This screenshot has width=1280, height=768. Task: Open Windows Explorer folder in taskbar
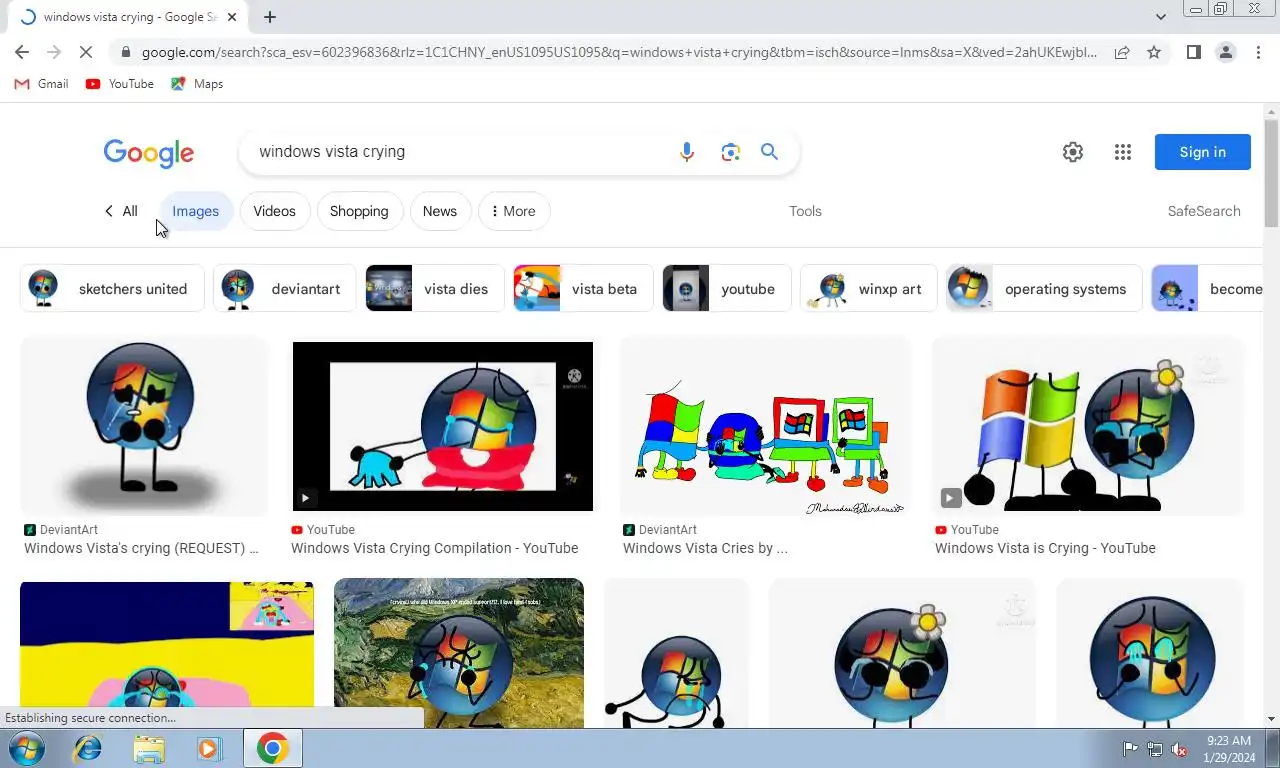[x=149, y=748]
